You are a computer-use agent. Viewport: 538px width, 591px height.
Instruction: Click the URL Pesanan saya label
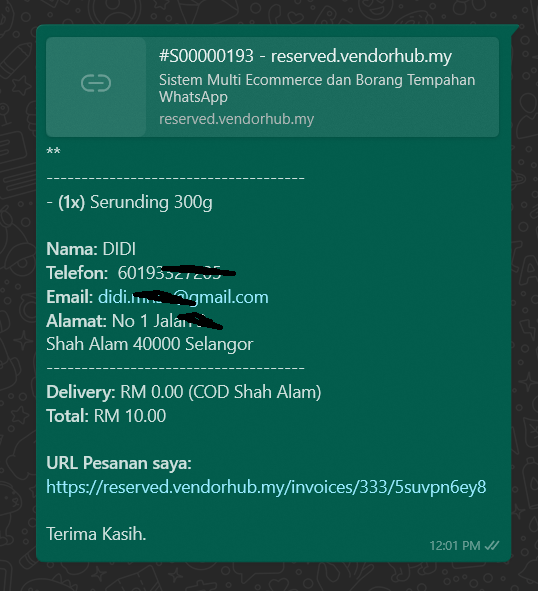[119, 463]
